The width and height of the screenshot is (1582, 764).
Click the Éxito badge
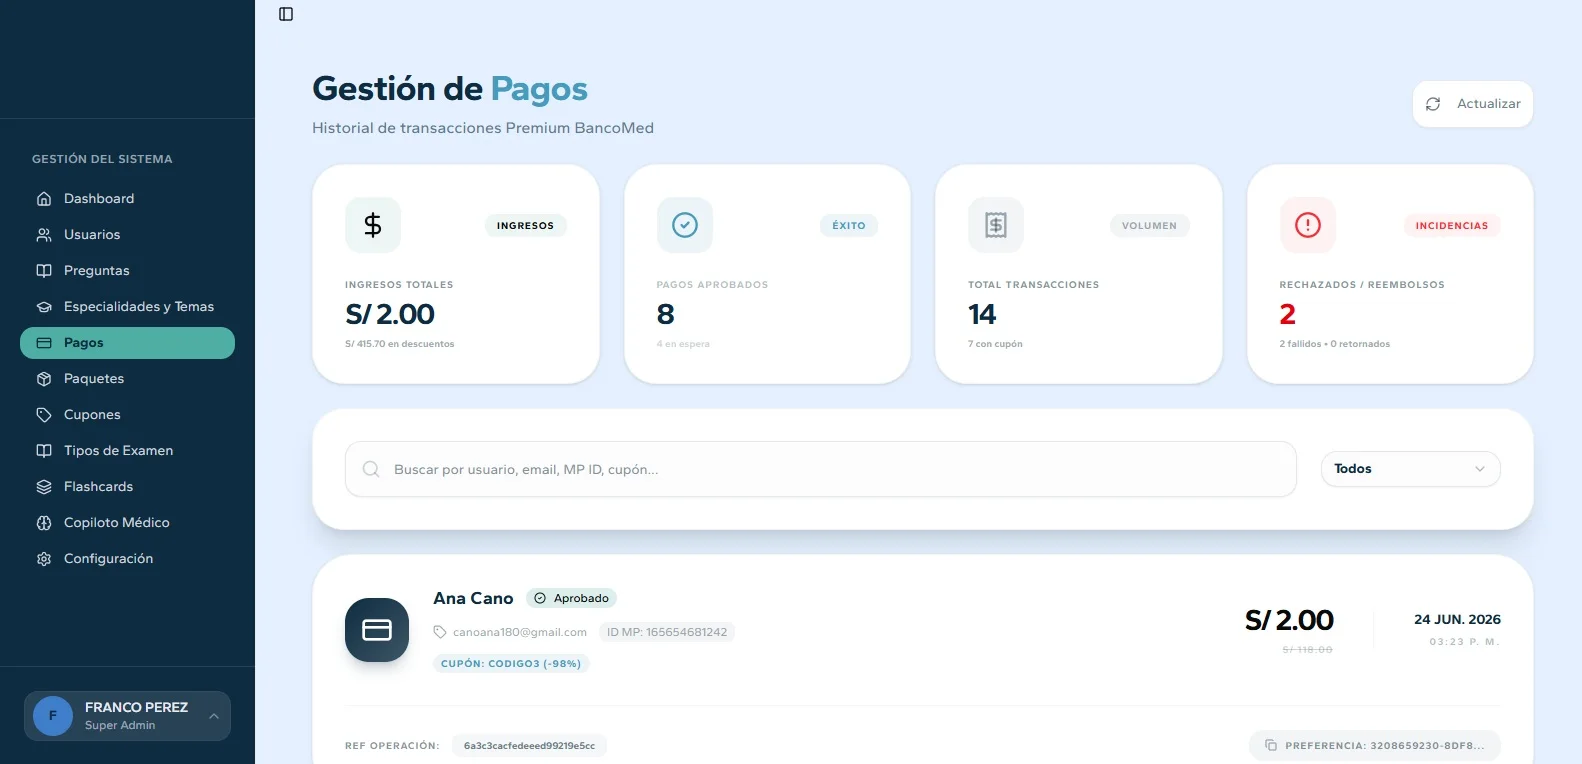tap(849, 226)
